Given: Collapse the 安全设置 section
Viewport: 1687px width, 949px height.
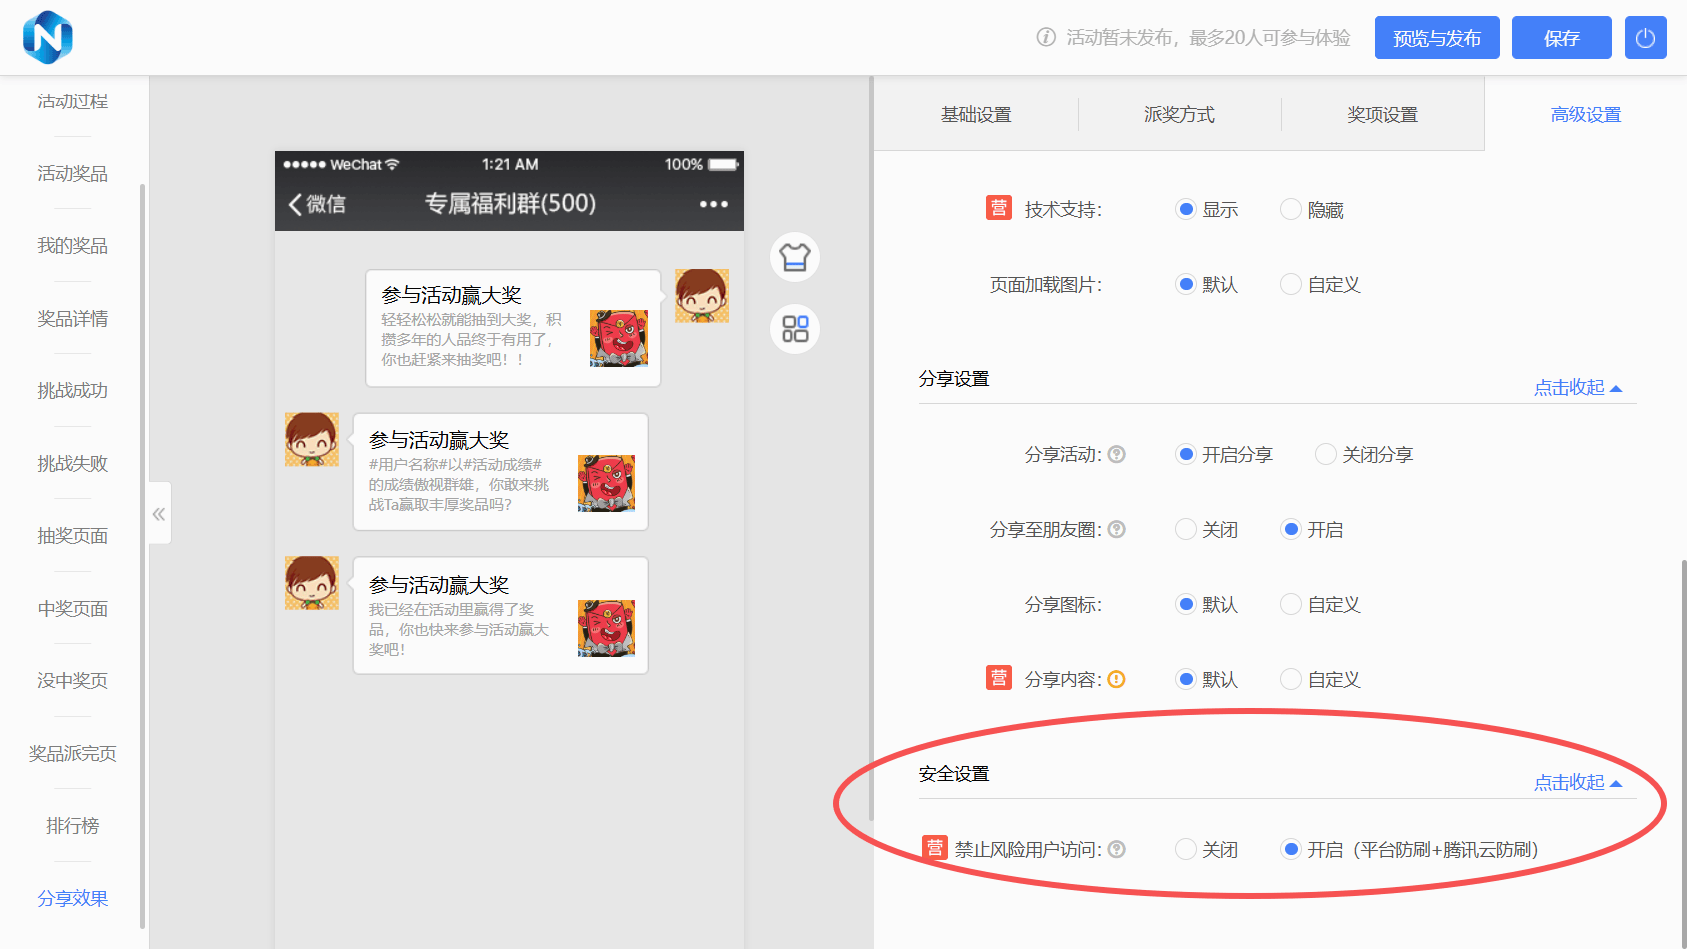Looking at the screenshot, I should 1577,783.
